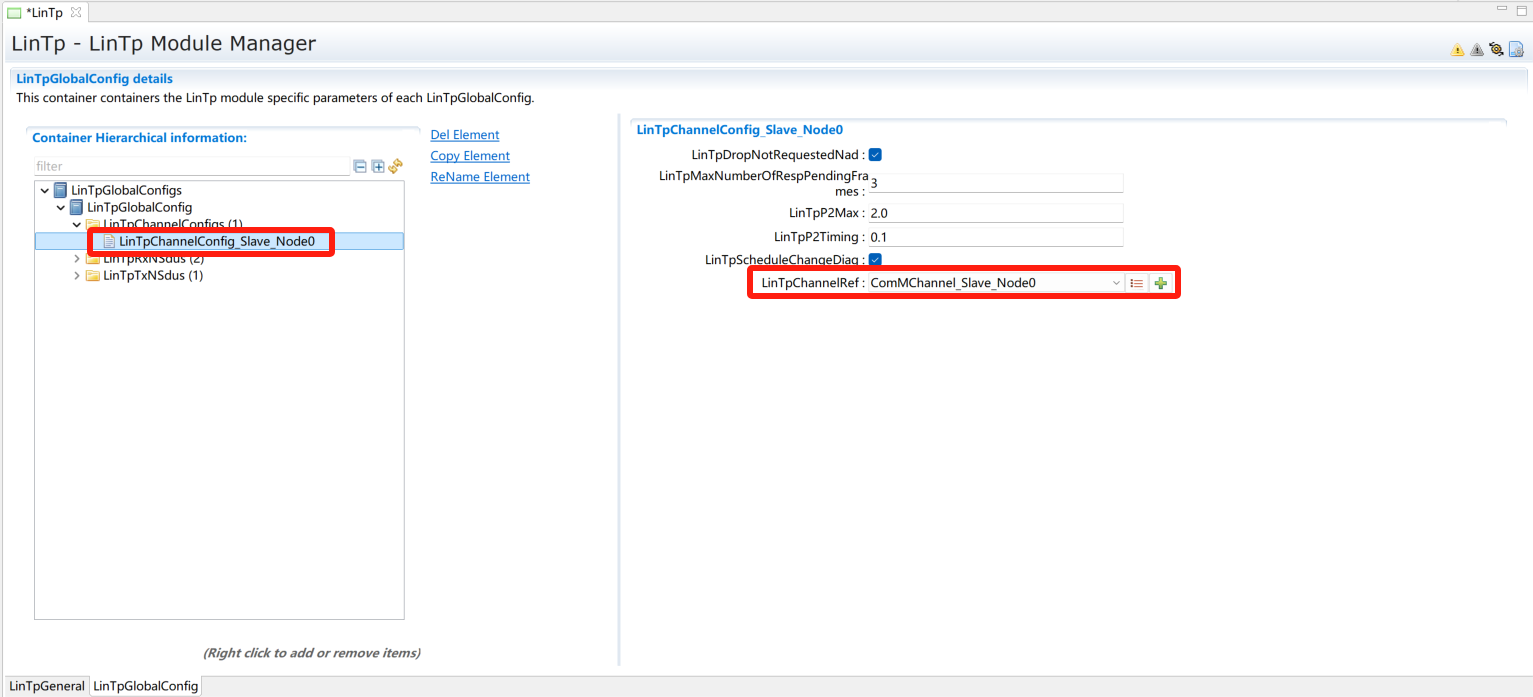This screenshot has height=697, width=1533.
Task: Toggle the LinTpScheduleChangeDiag checkbox
Action: (x=875, y=260)
